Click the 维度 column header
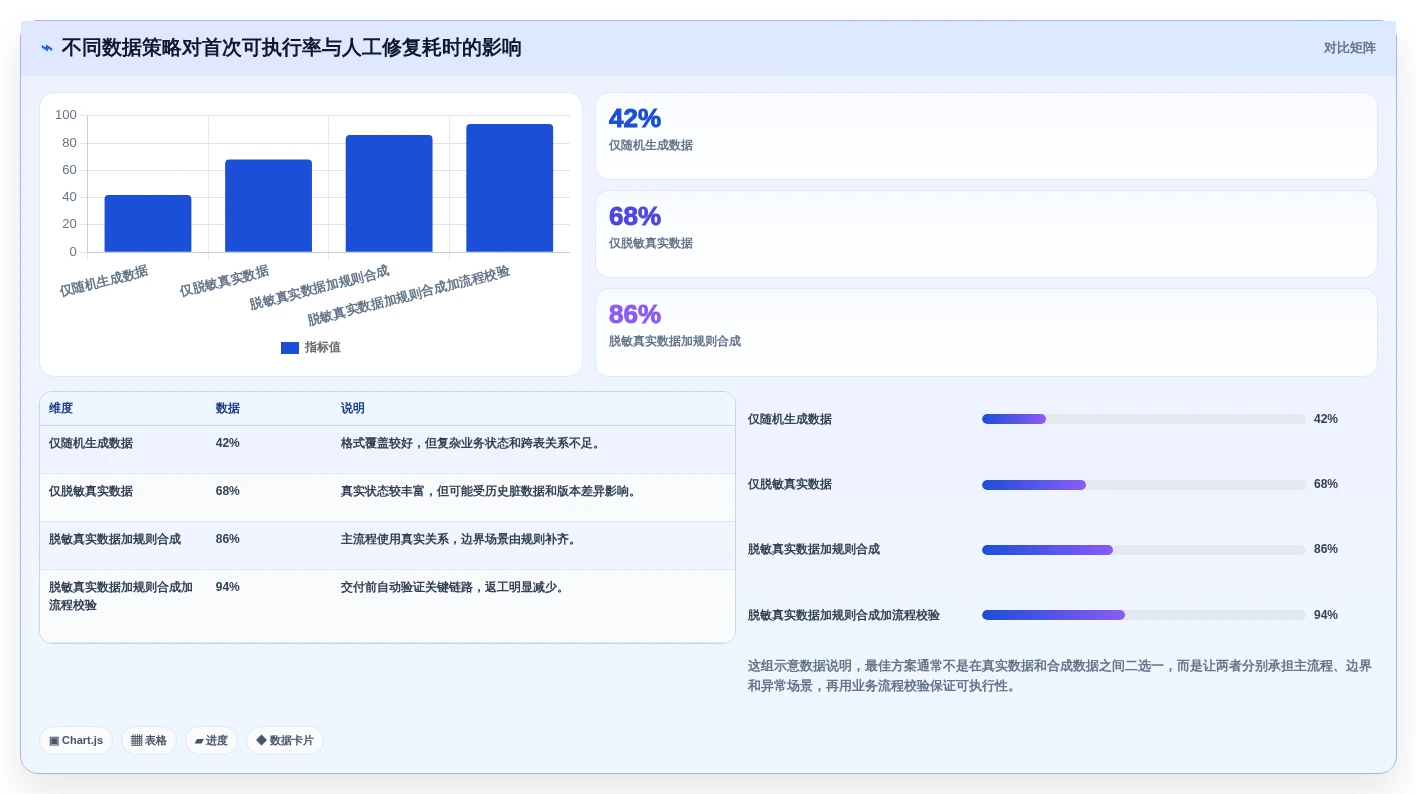This screenshot has width=1417, height=794. point(61,408)
